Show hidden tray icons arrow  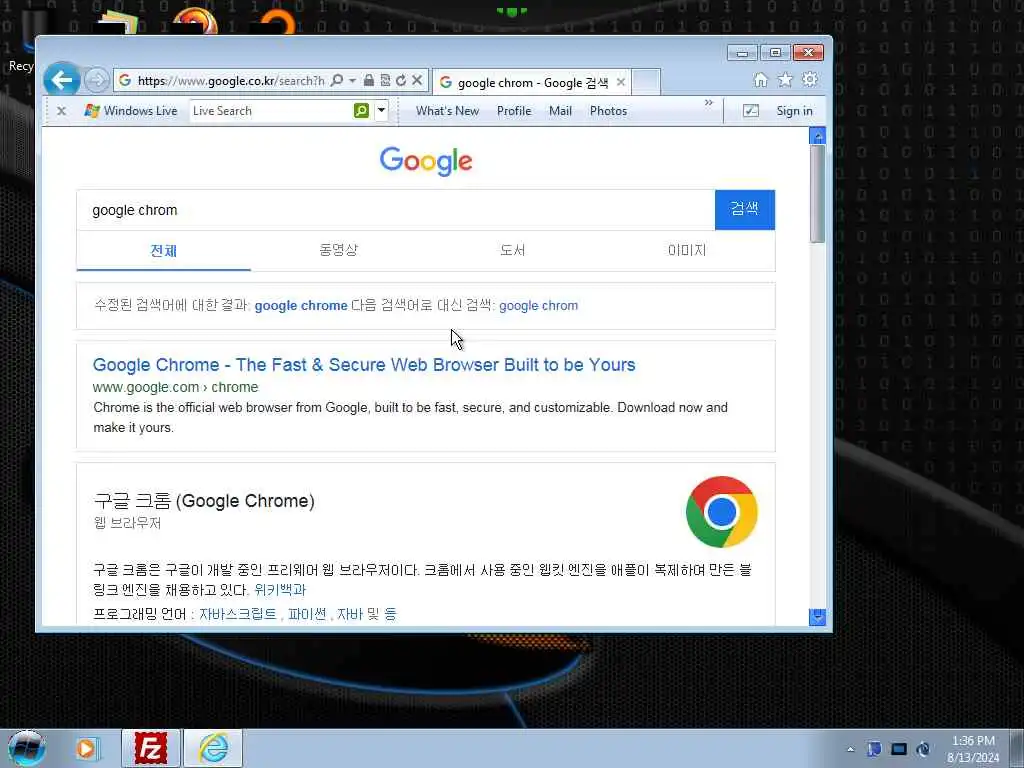(850, 750)
